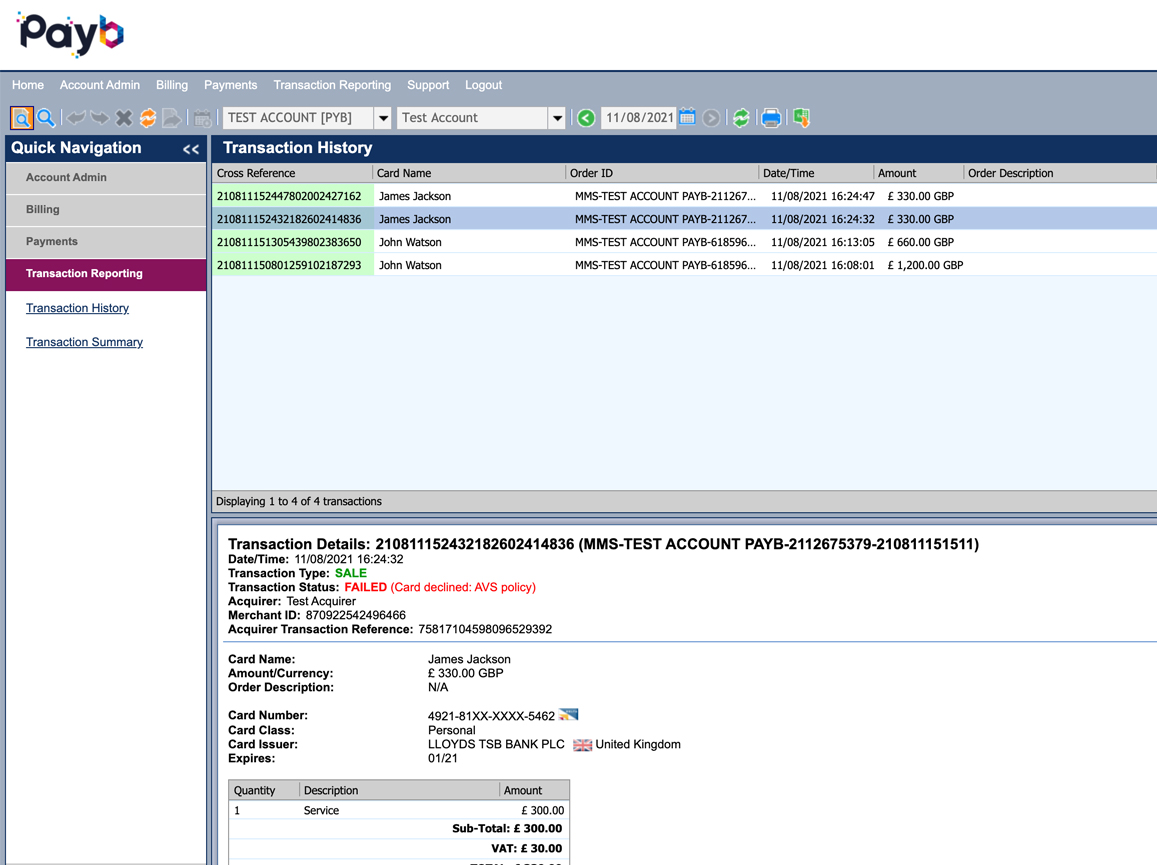Open the Support menu
The height and width of the screenshot is (865, 1157).
[428, 85]
